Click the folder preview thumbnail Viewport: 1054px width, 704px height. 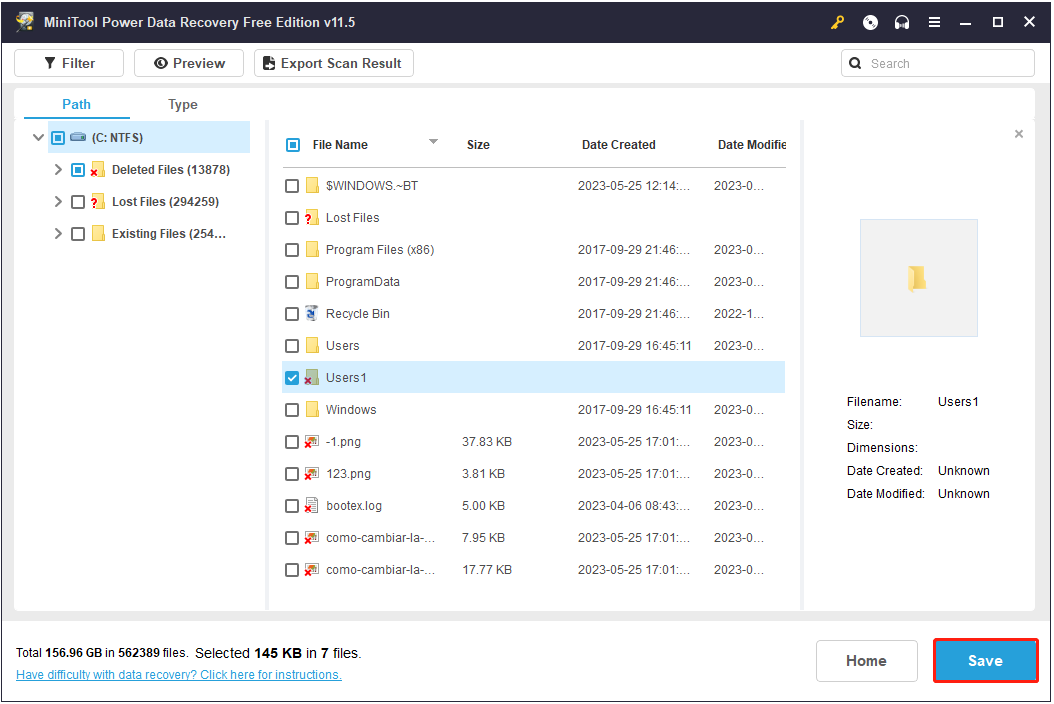(x=918, y=278)
